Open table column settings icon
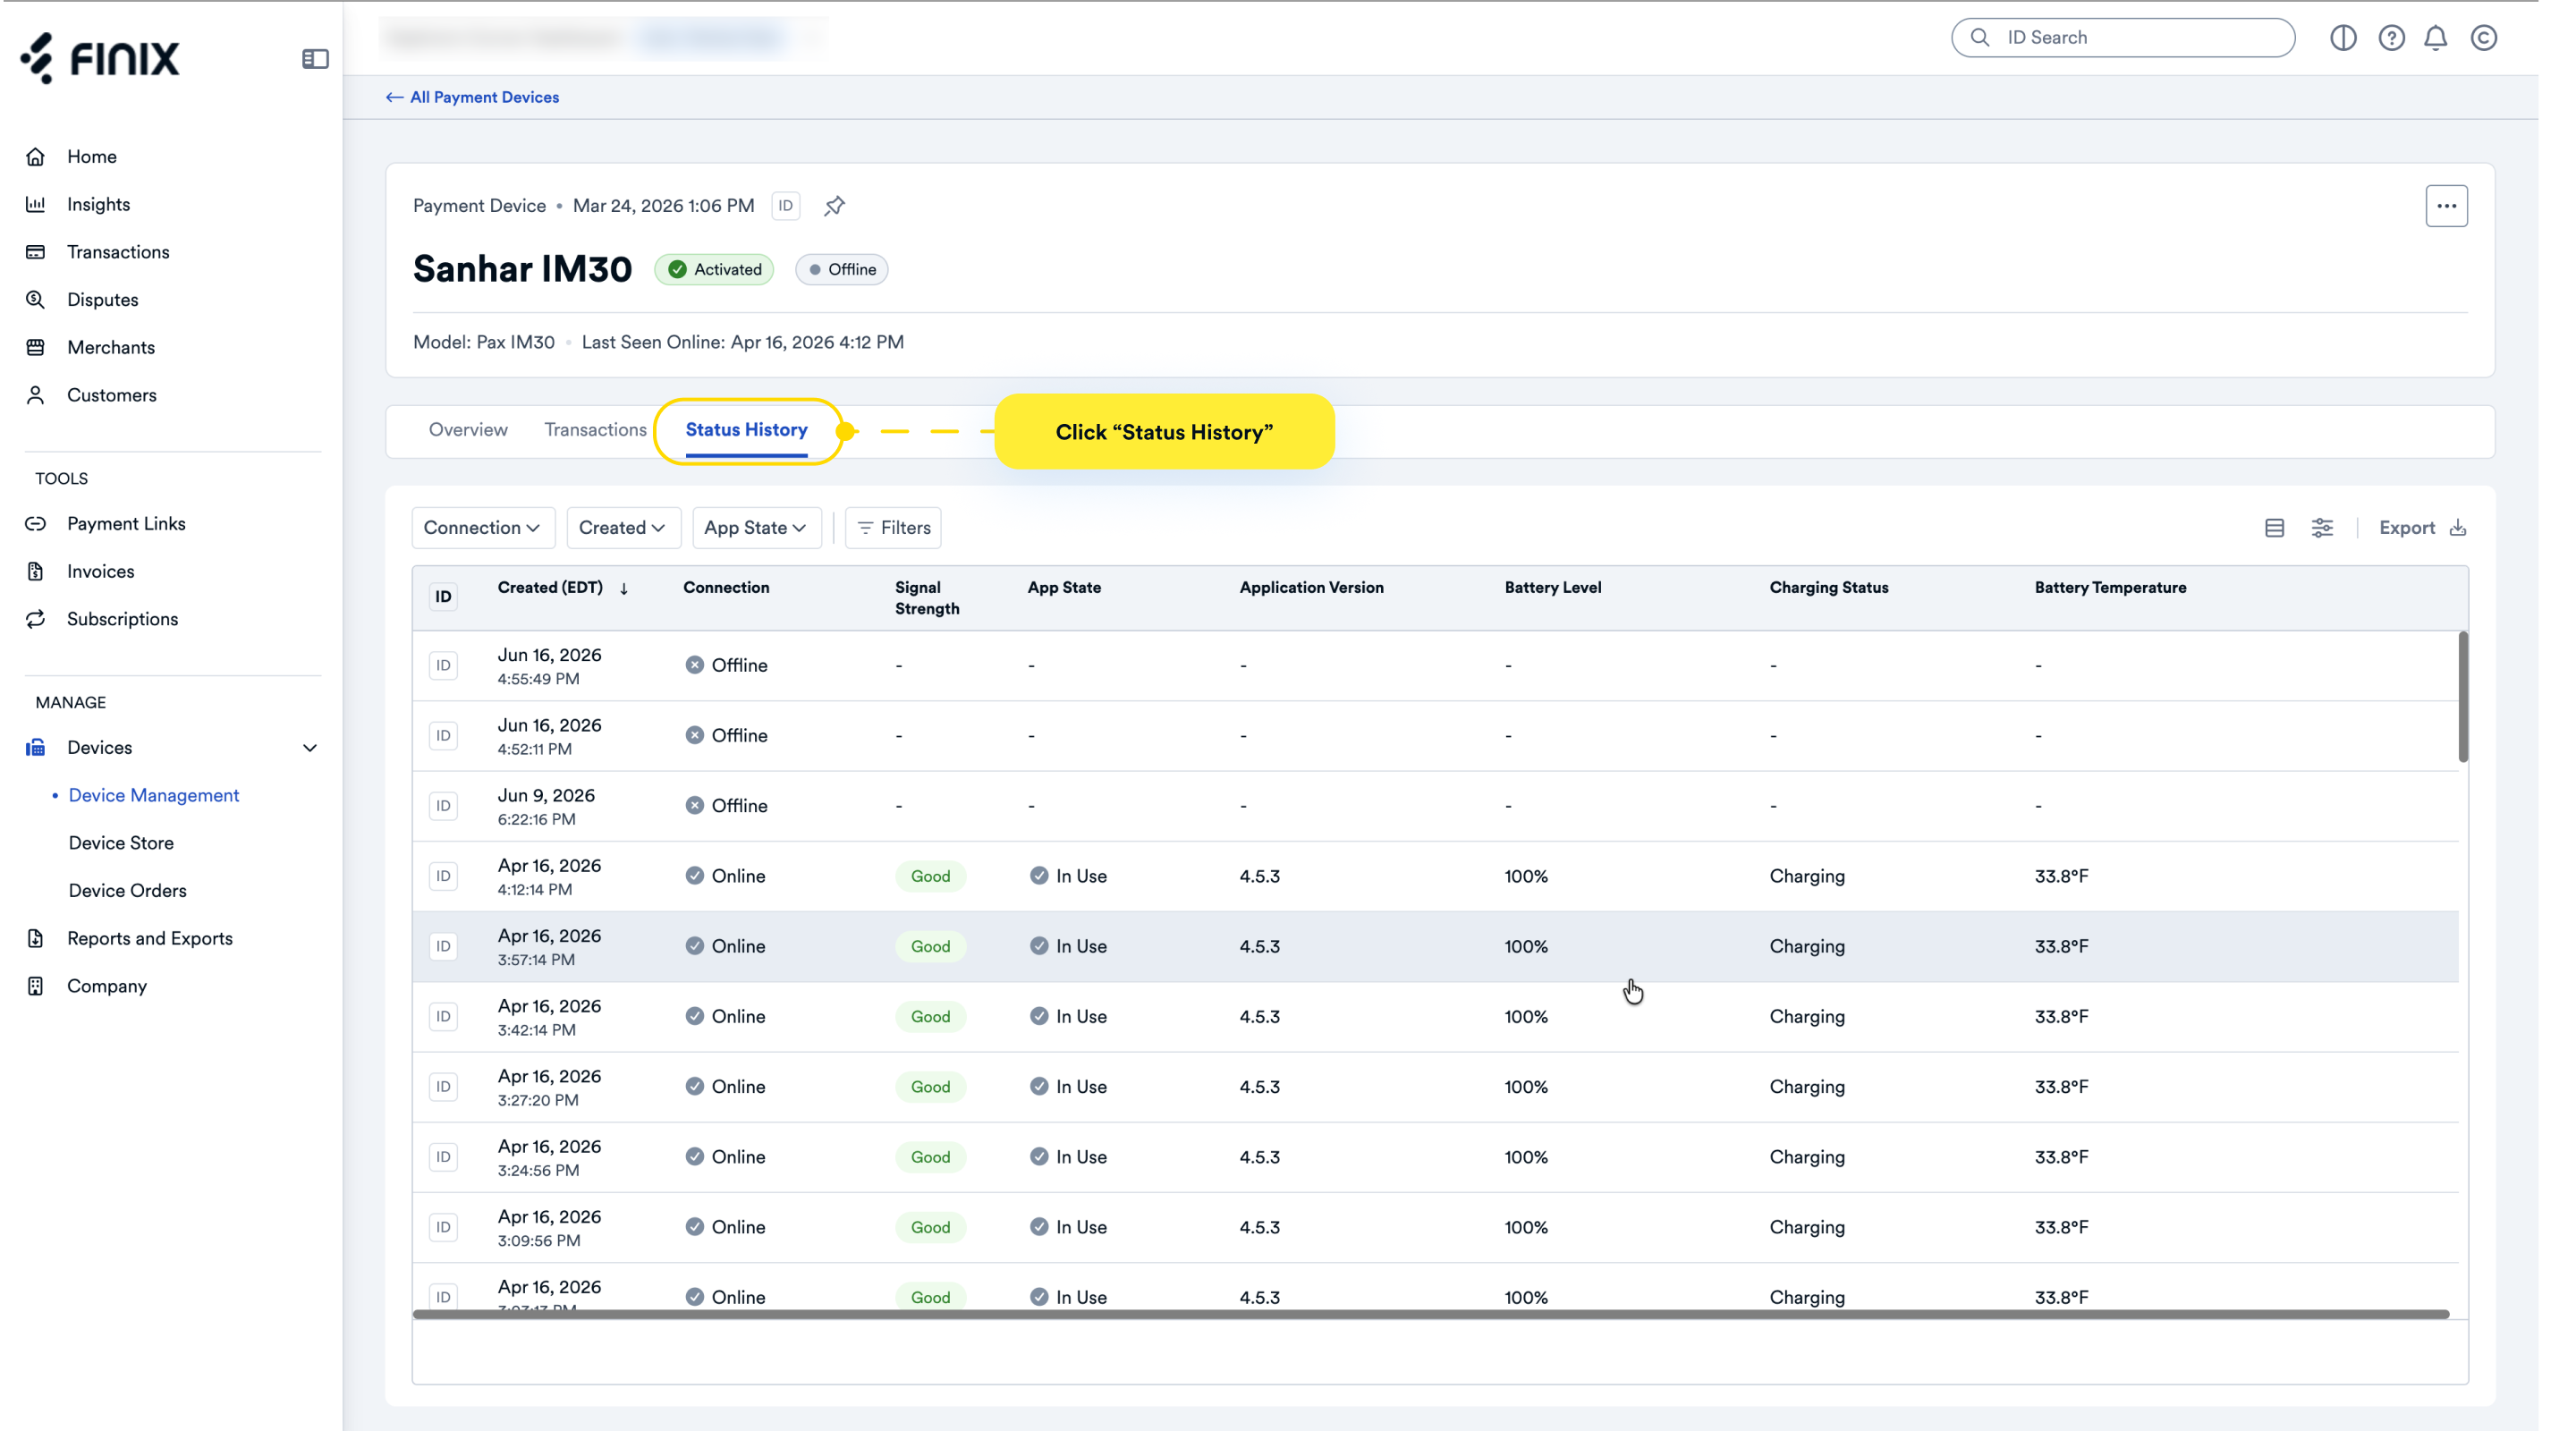The image size is (2576, 1431). pyautogui.click(x=2322, y=528)
